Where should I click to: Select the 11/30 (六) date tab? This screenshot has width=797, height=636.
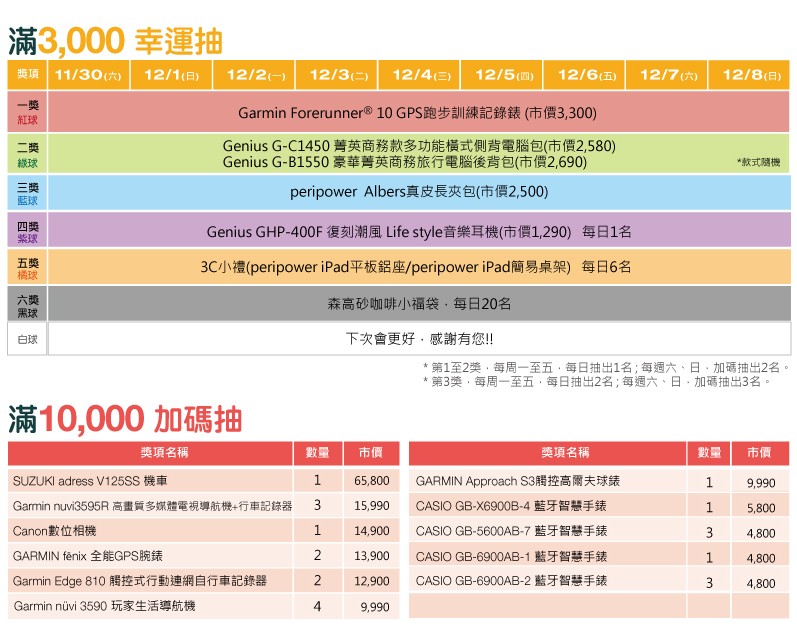click(x=88, y=75)
